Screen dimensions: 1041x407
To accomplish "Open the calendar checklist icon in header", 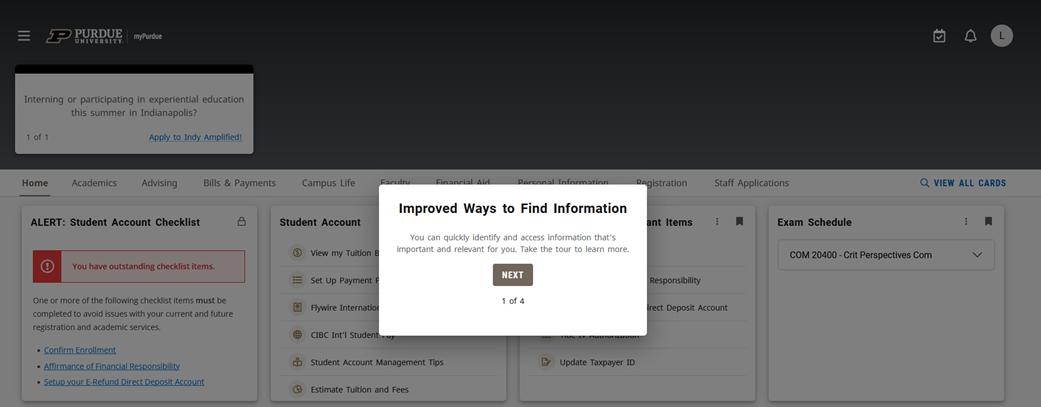I will coord(939,36).
